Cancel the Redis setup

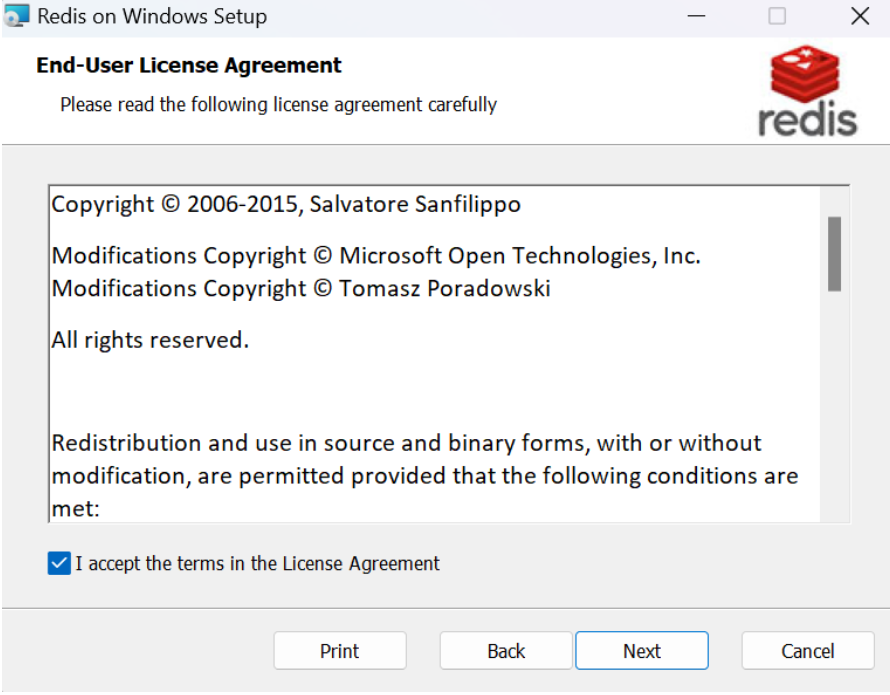[808, 651]
